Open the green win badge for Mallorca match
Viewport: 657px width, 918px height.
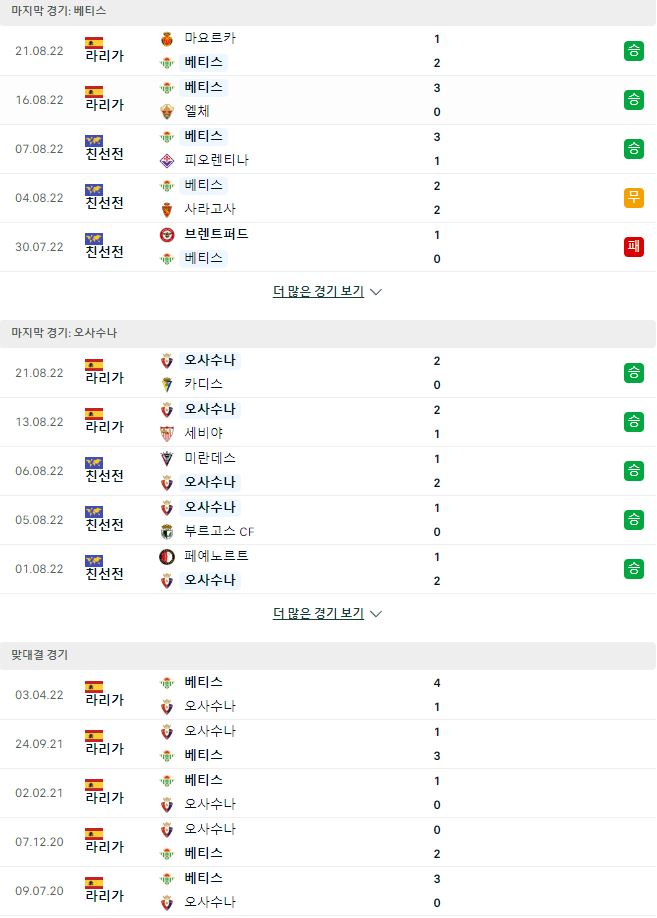point(634,51)
